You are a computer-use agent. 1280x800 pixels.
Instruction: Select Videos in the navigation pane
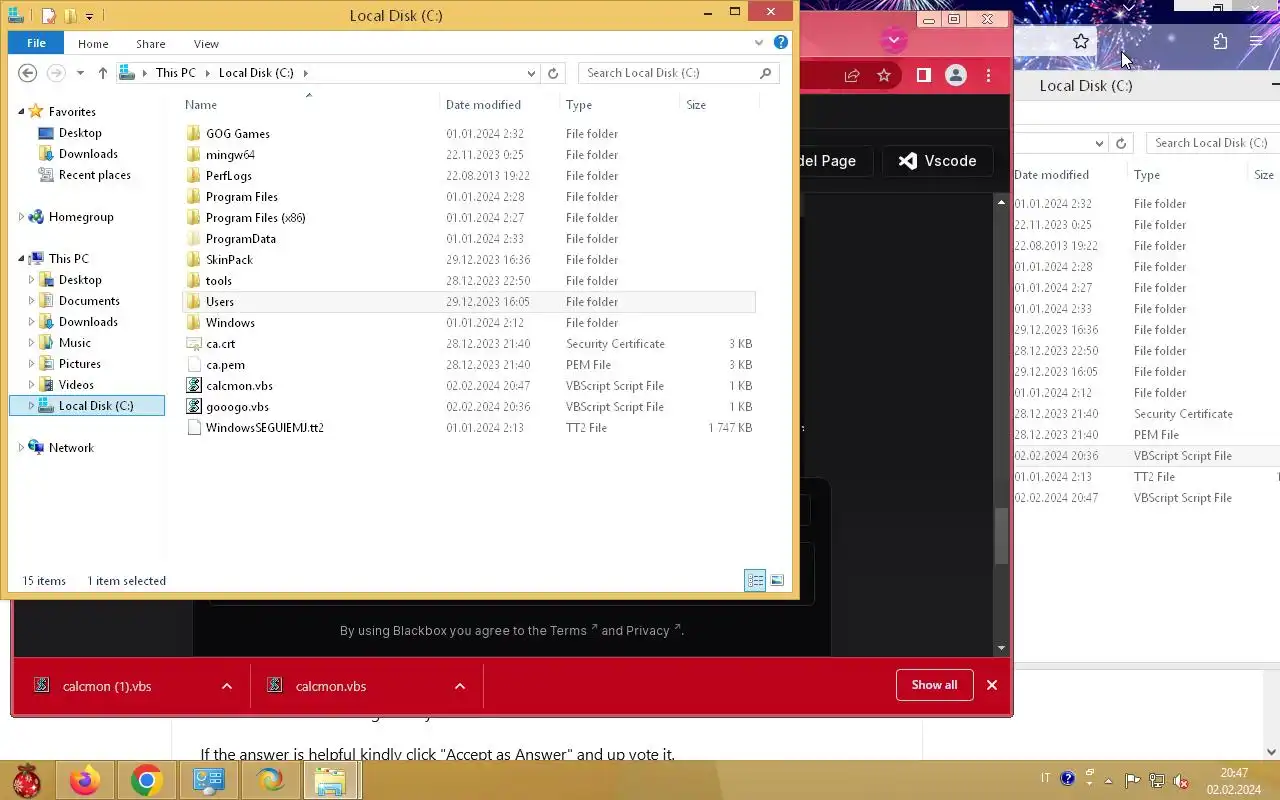76,385
